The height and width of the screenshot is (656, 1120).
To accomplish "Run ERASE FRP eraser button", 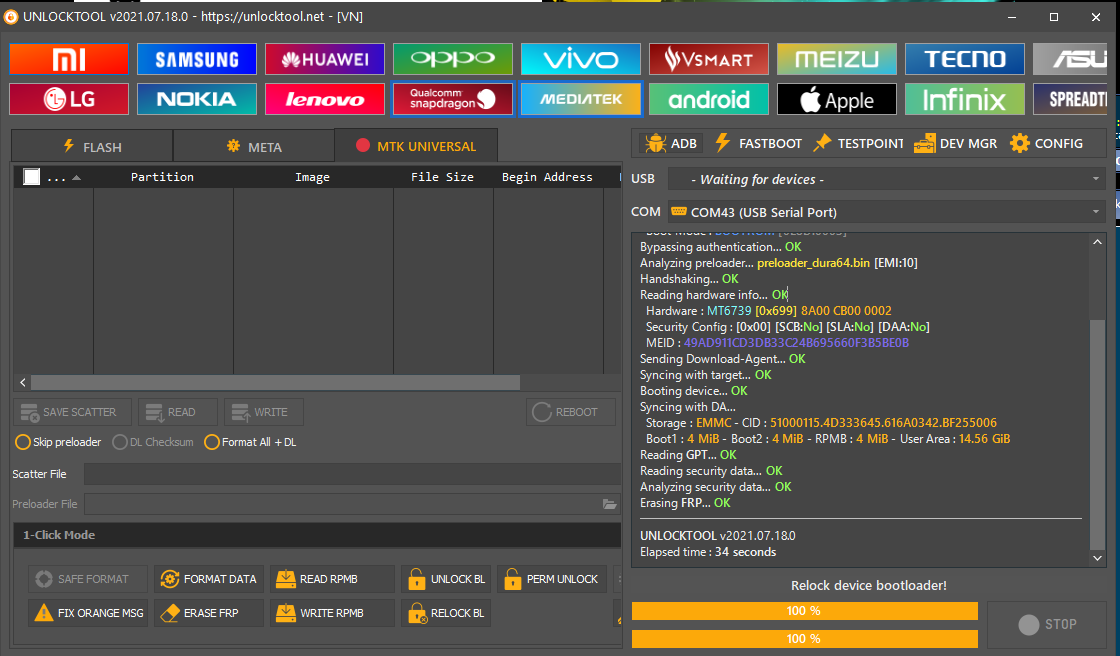I will tap(209, 613).
